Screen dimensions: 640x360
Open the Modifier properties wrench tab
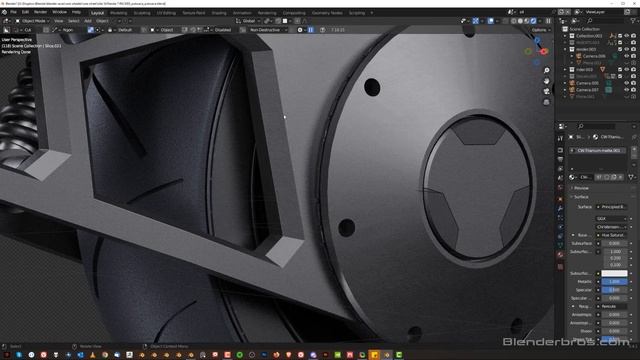point(560,208)
